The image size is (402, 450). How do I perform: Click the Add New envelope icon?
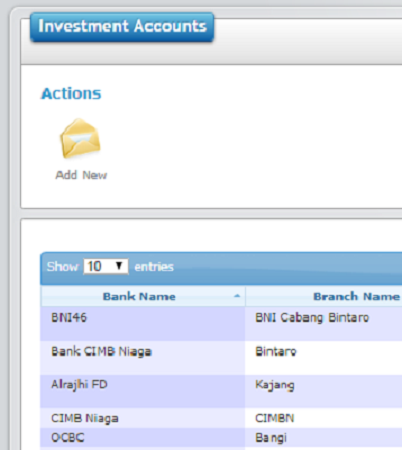pyautogui.click(x=80, y=139)
